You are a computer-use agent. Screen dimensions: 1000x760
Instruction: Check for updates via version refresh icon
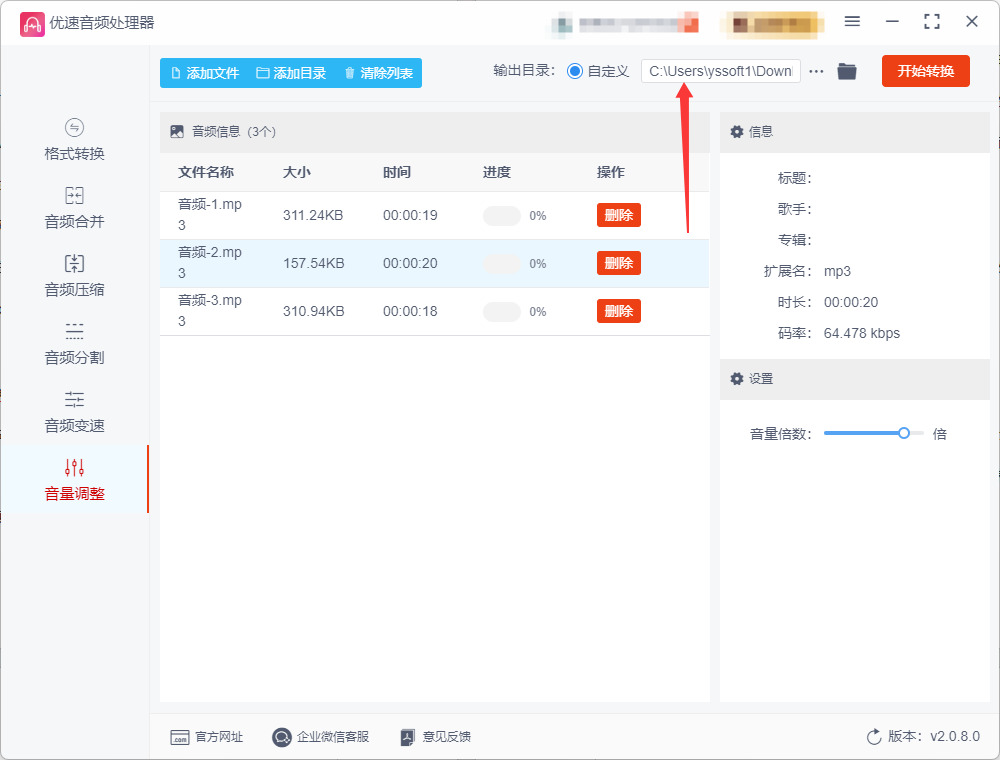[x=874, y=737]
